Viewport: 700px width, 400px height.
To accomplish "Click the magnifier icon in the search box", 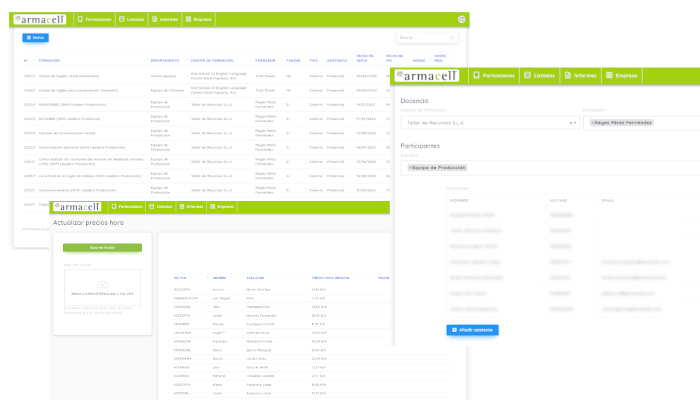I will (x=452, y=38).
